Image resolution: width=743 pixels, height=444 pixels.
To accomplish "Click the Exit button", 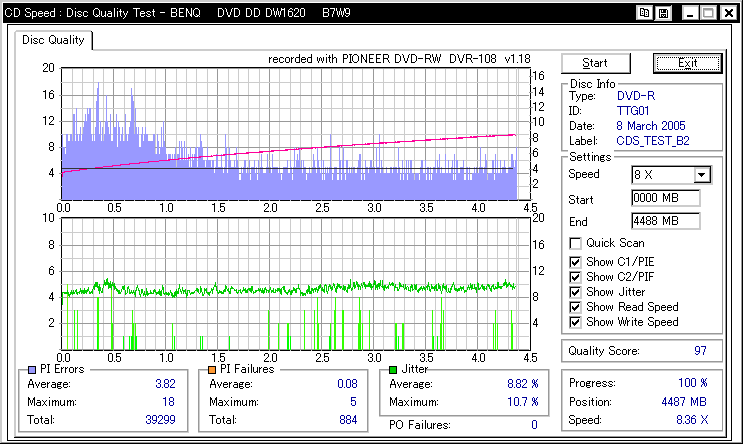I will pyautogui.click(x=687, y=63).
